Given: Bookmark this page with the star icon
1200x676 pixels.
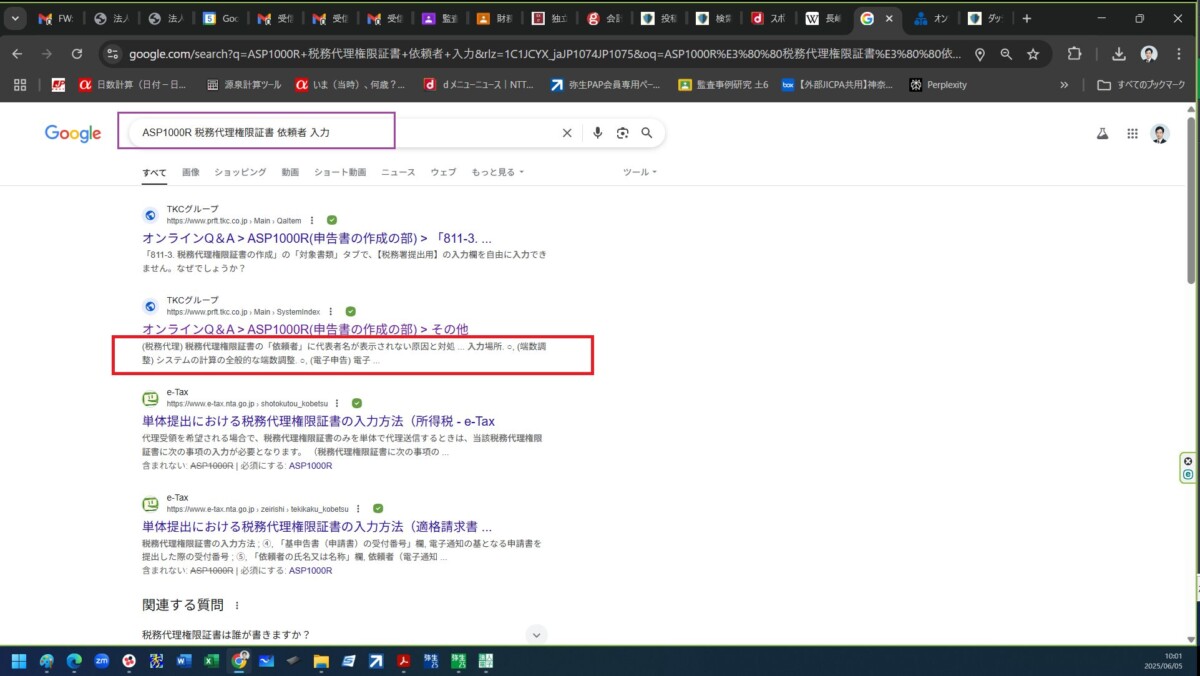Looking at the screenshot, I should (1033, 54).
